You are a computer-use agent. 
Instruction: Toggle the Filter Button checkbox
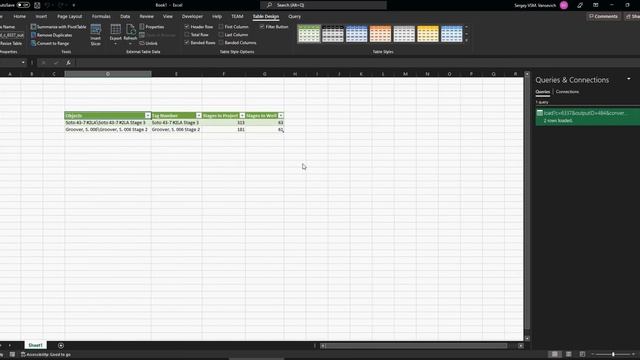click(262, 27)
